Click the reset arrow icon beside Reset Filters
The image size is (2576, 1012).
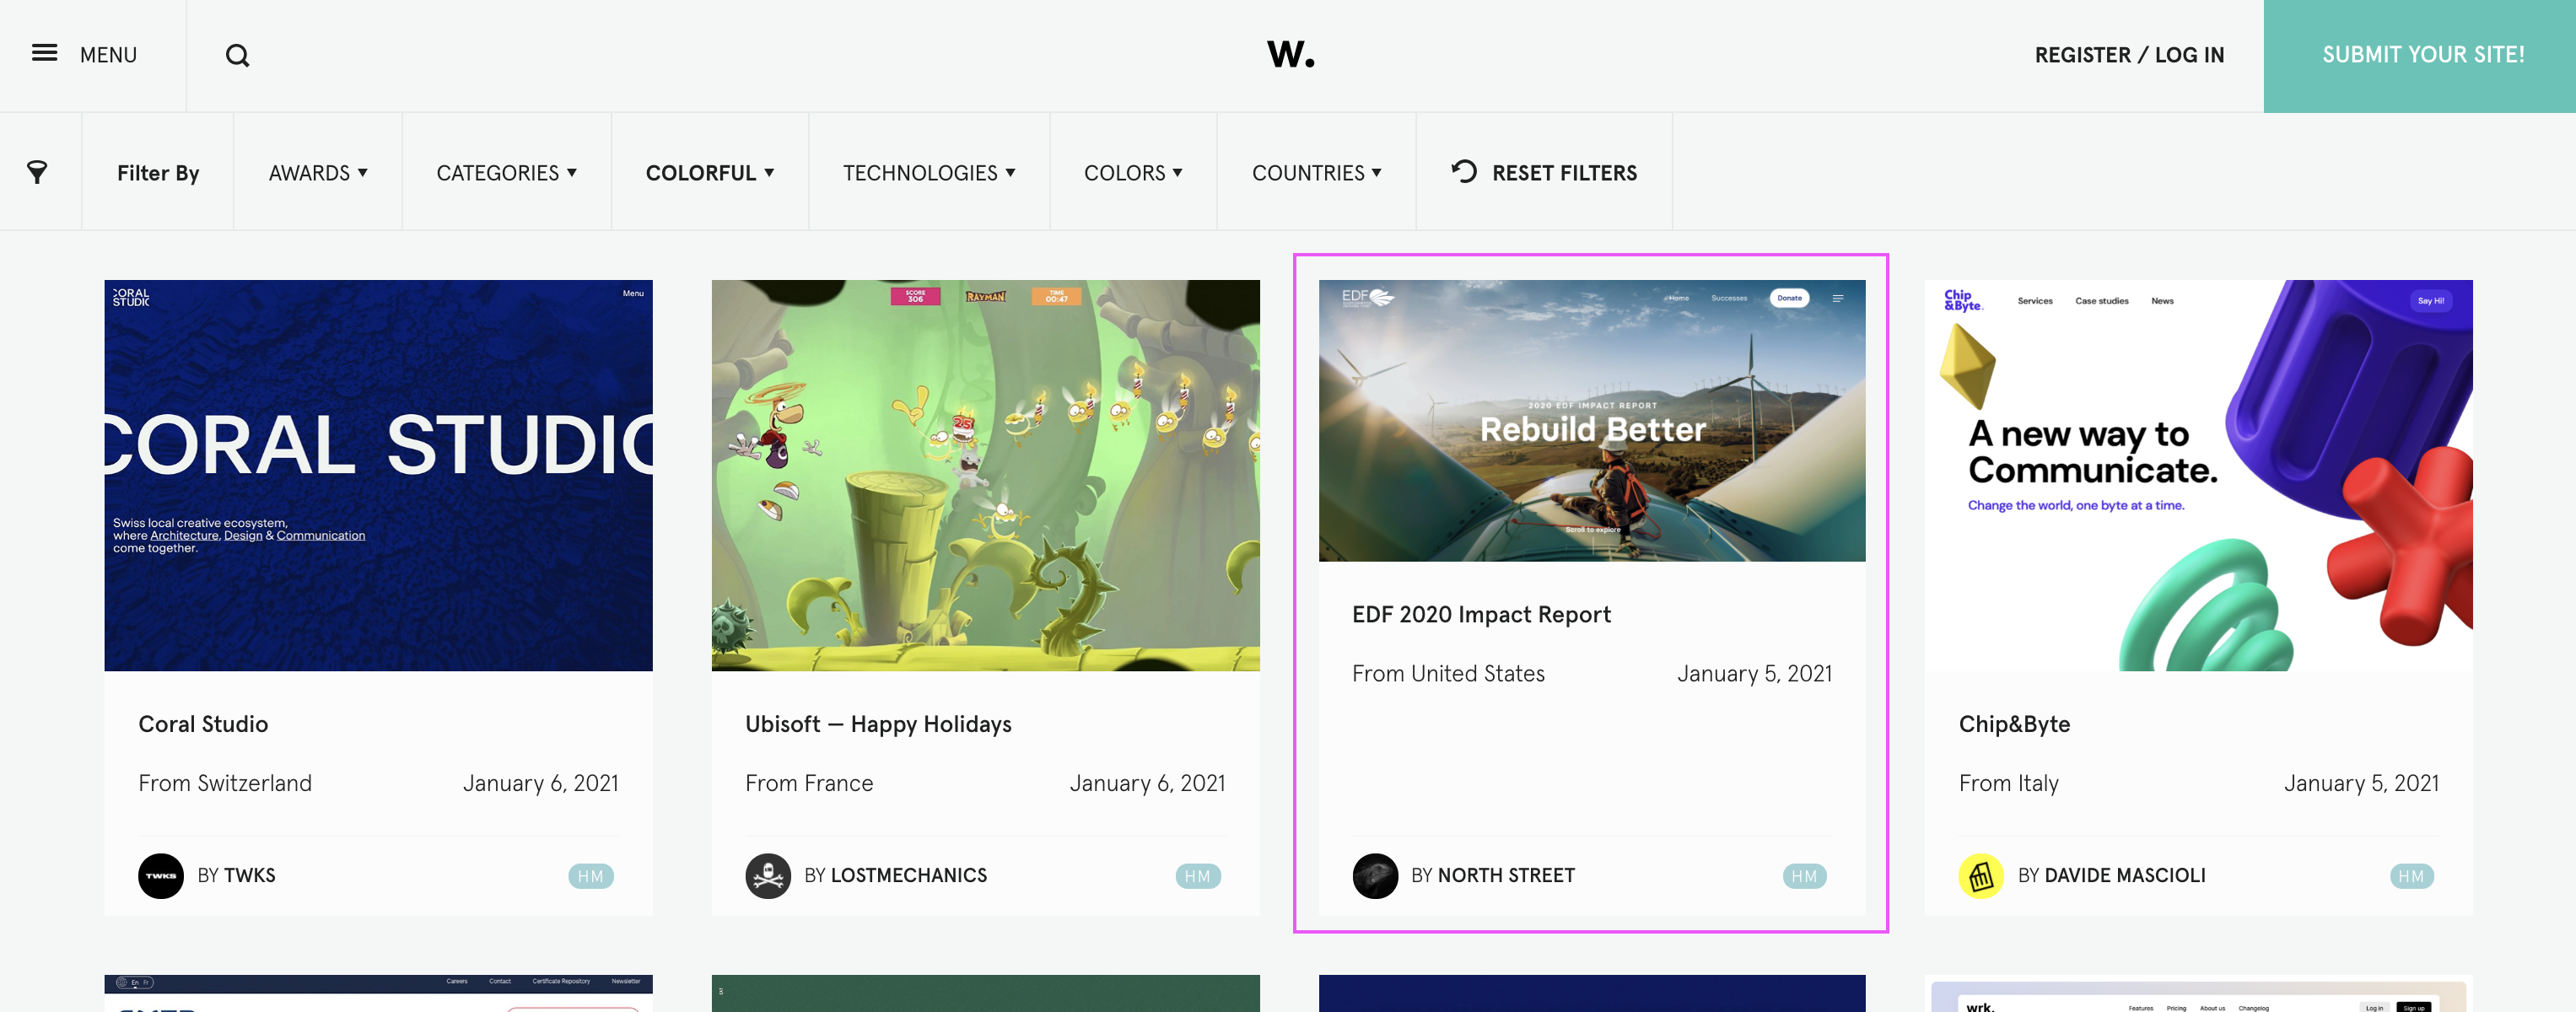point(1463,171)
